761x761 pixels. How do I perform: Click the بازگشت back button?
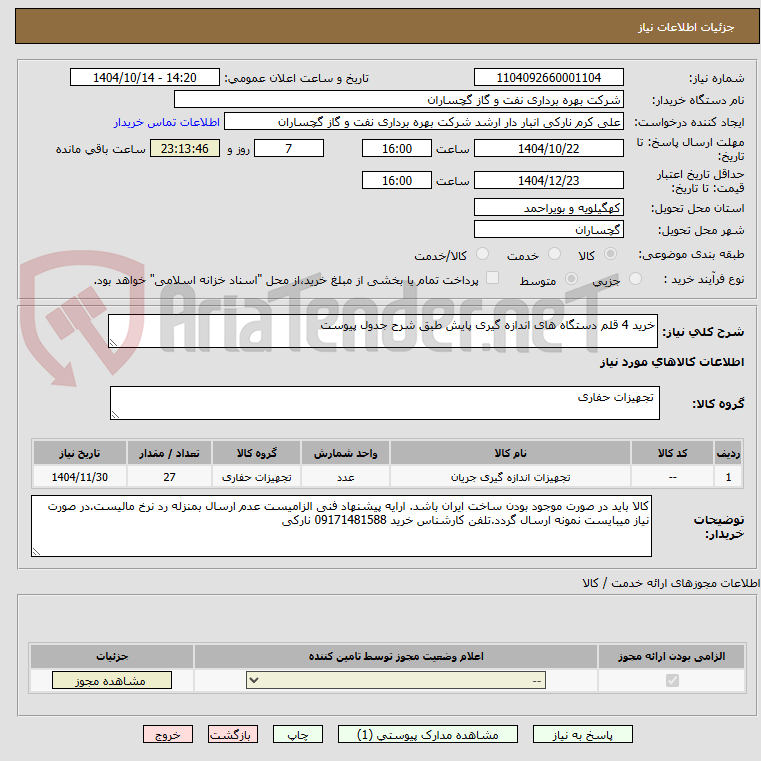232,735
